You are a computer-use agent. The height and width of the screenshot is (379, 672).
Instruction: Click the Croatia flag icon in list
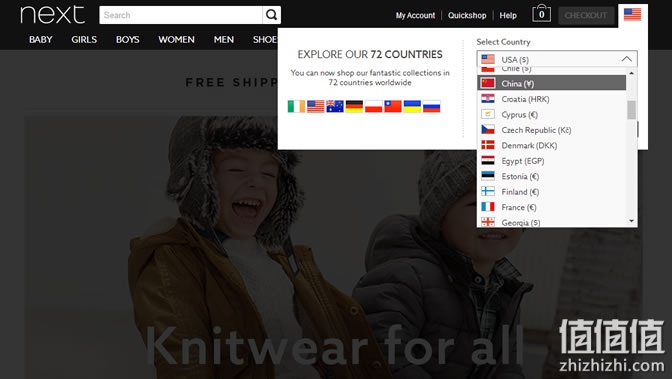[488, 99]
